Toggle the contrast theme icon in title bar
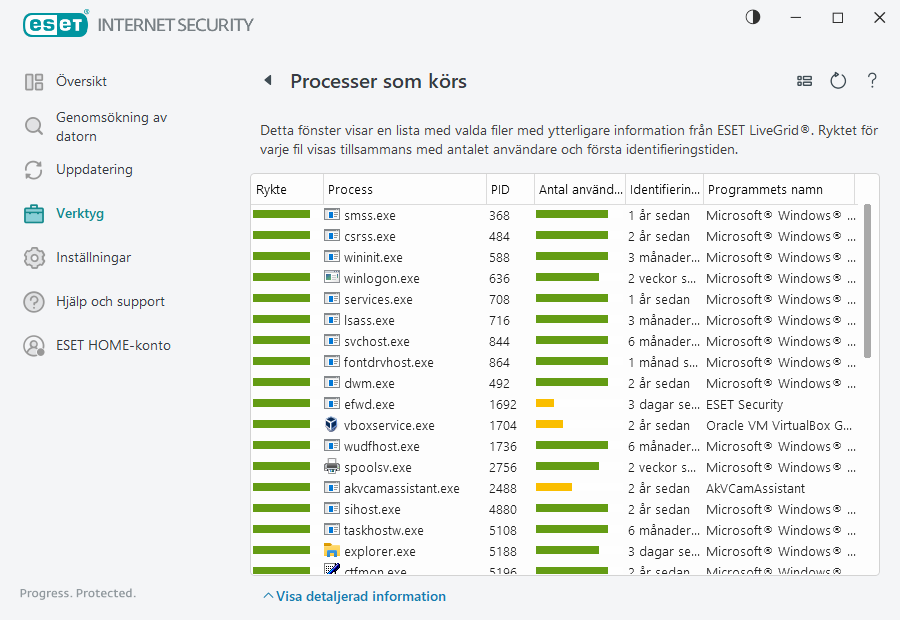Image resolution: width=900 pixels, height=620 pixels. pyautogui.click(x=752, y=17)
